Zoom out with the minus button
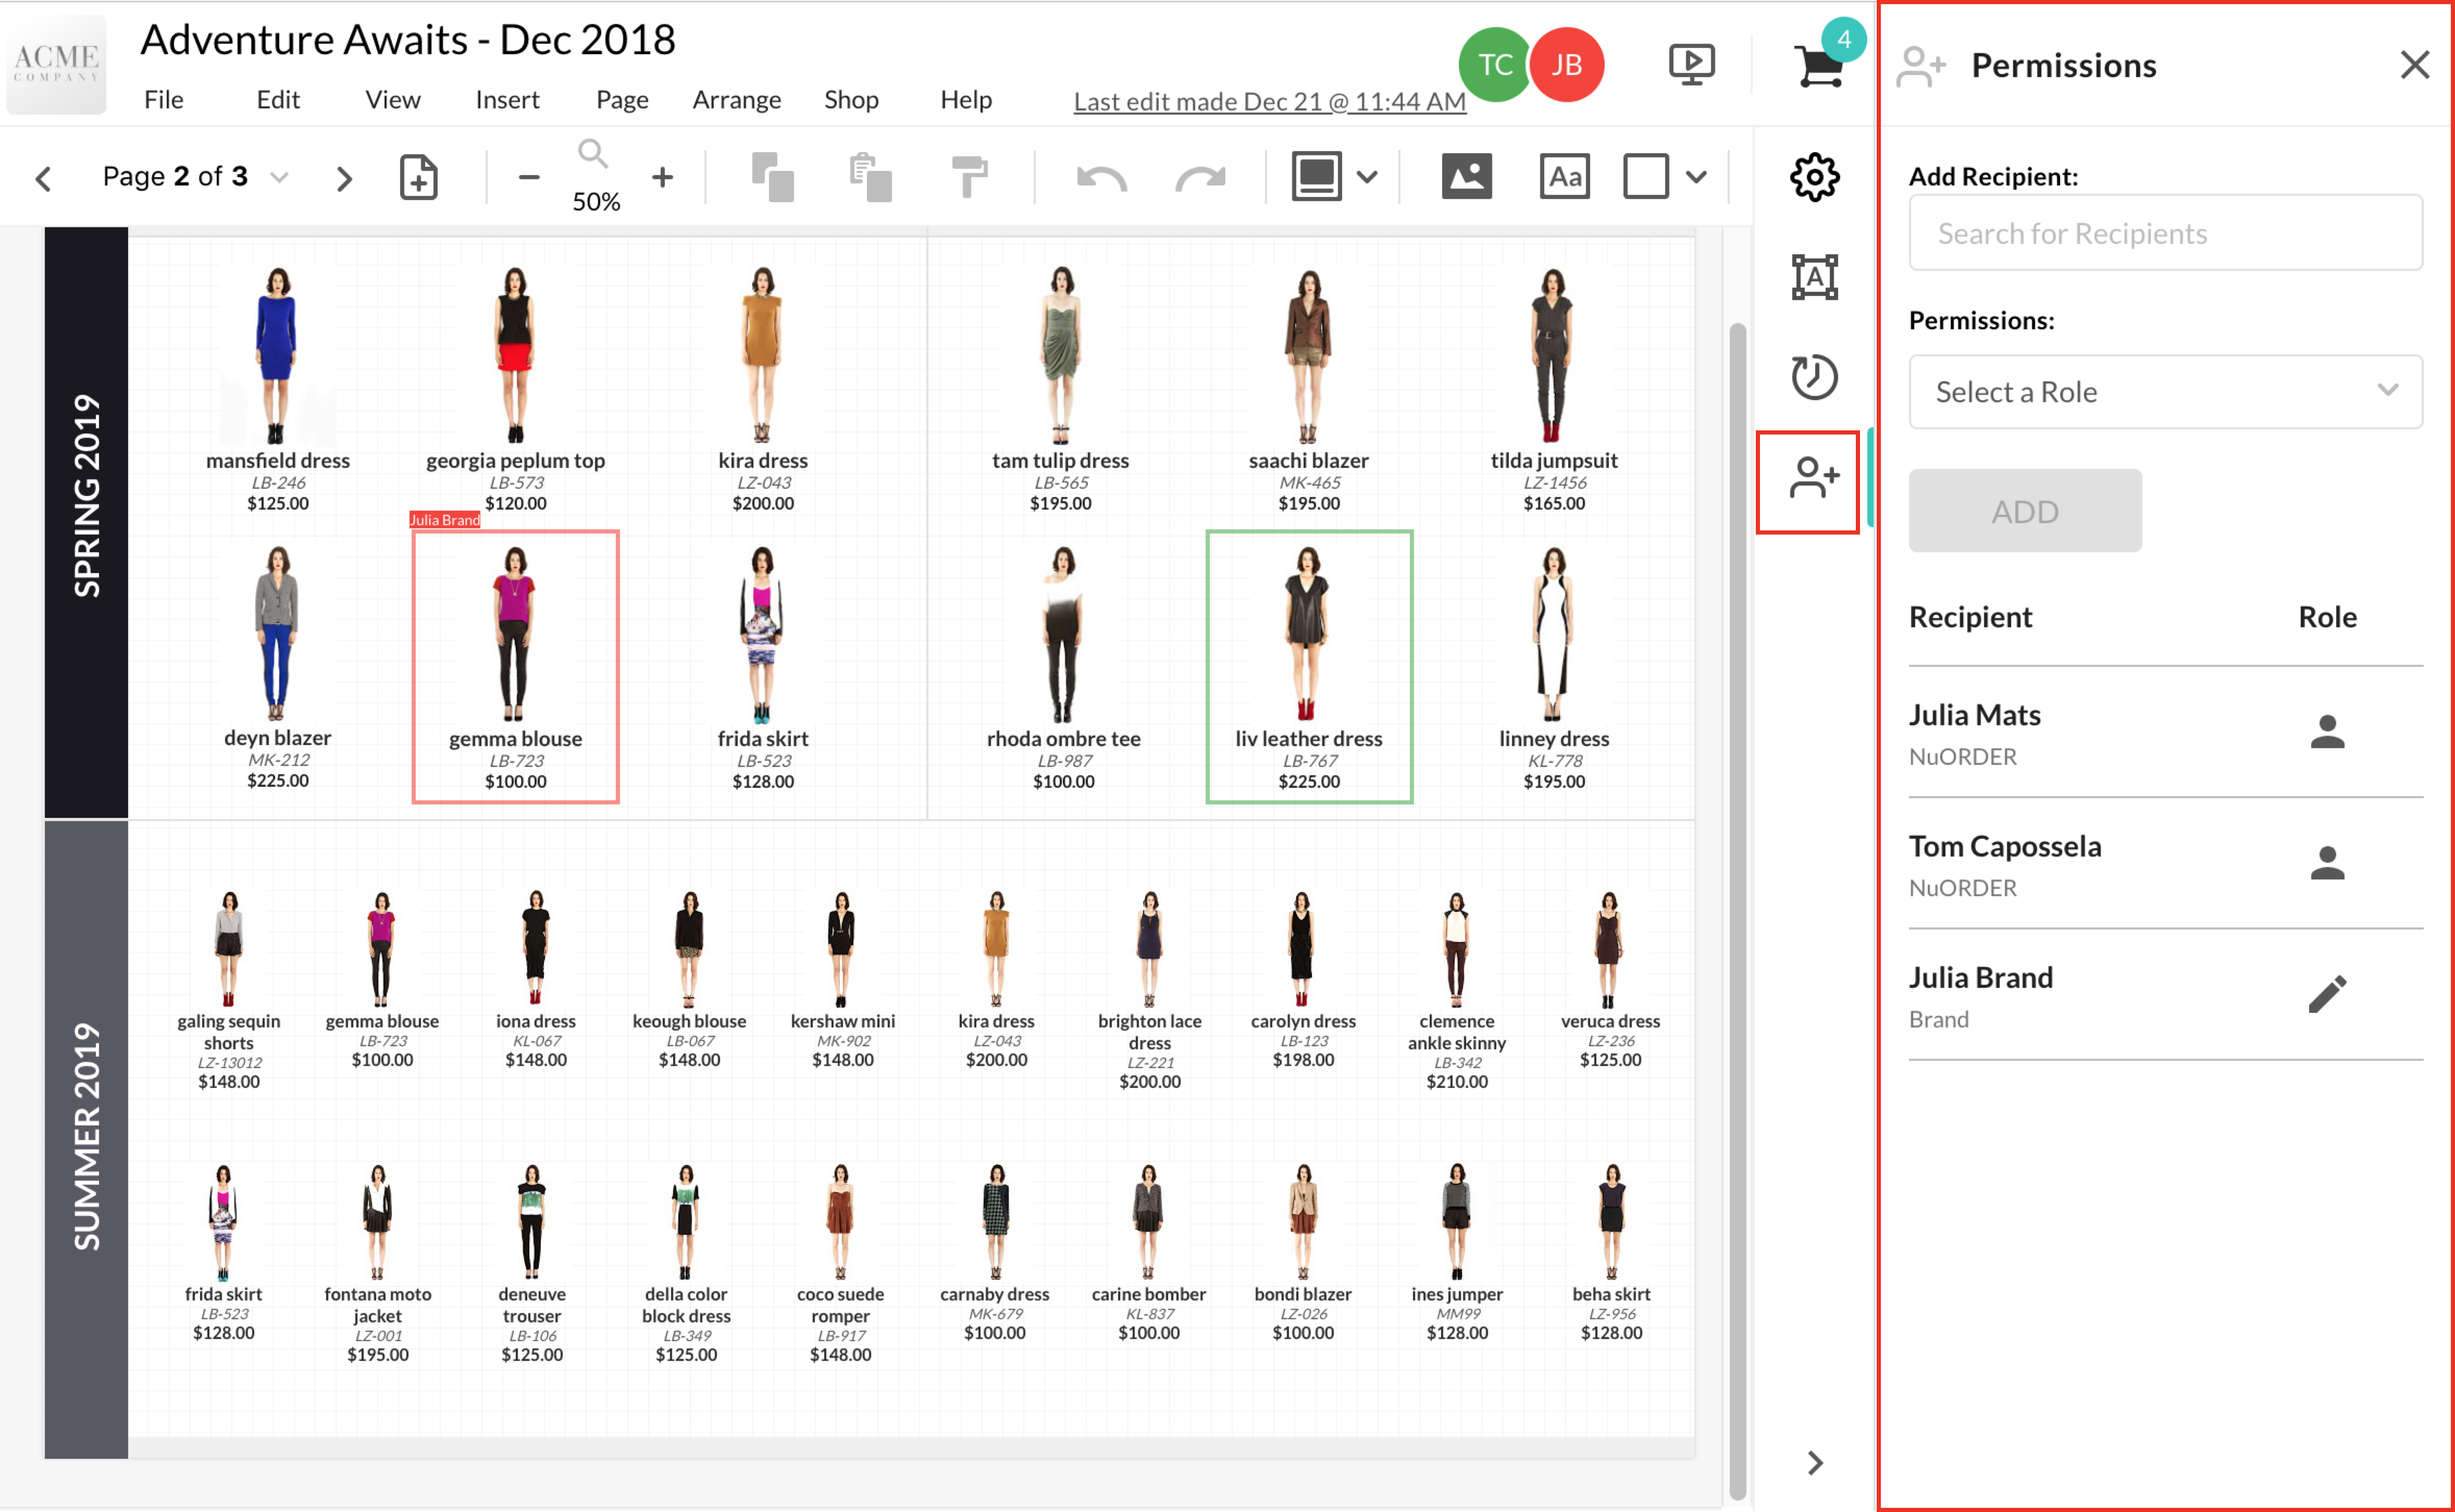 pyautogui.click(x=529, y=178)
